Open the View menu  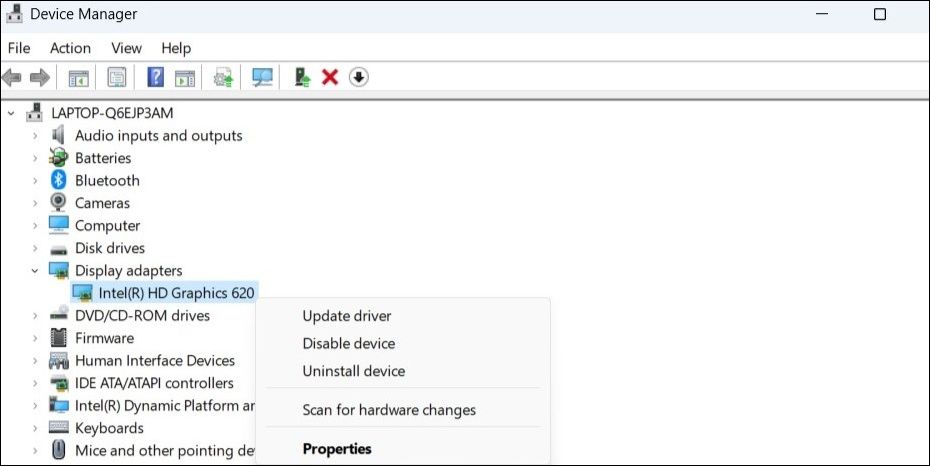[126, 48]
